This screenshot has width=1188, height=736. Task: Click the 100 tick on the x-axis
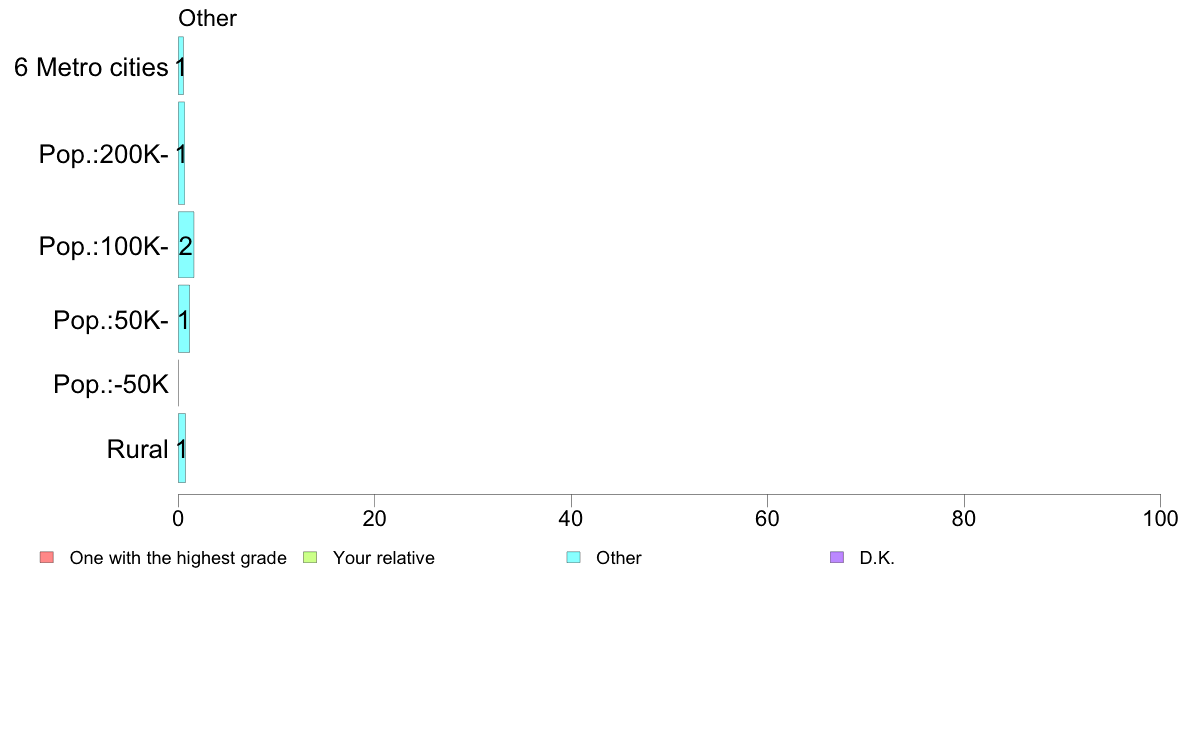[1160, 518]
